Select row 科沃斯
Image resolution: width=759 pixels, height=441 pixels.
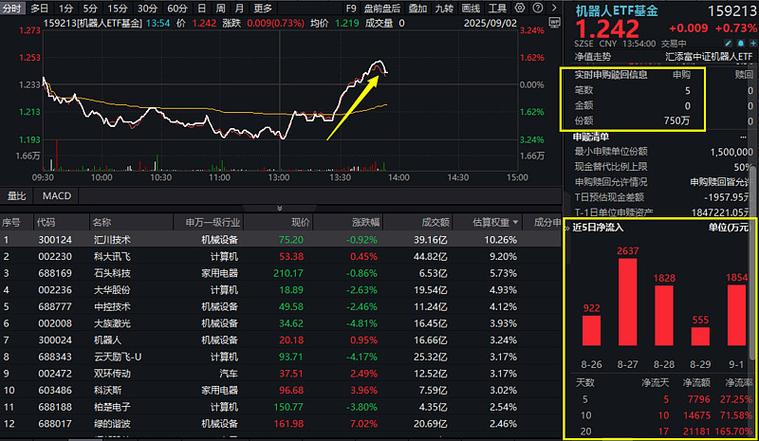tap(281, 390)
